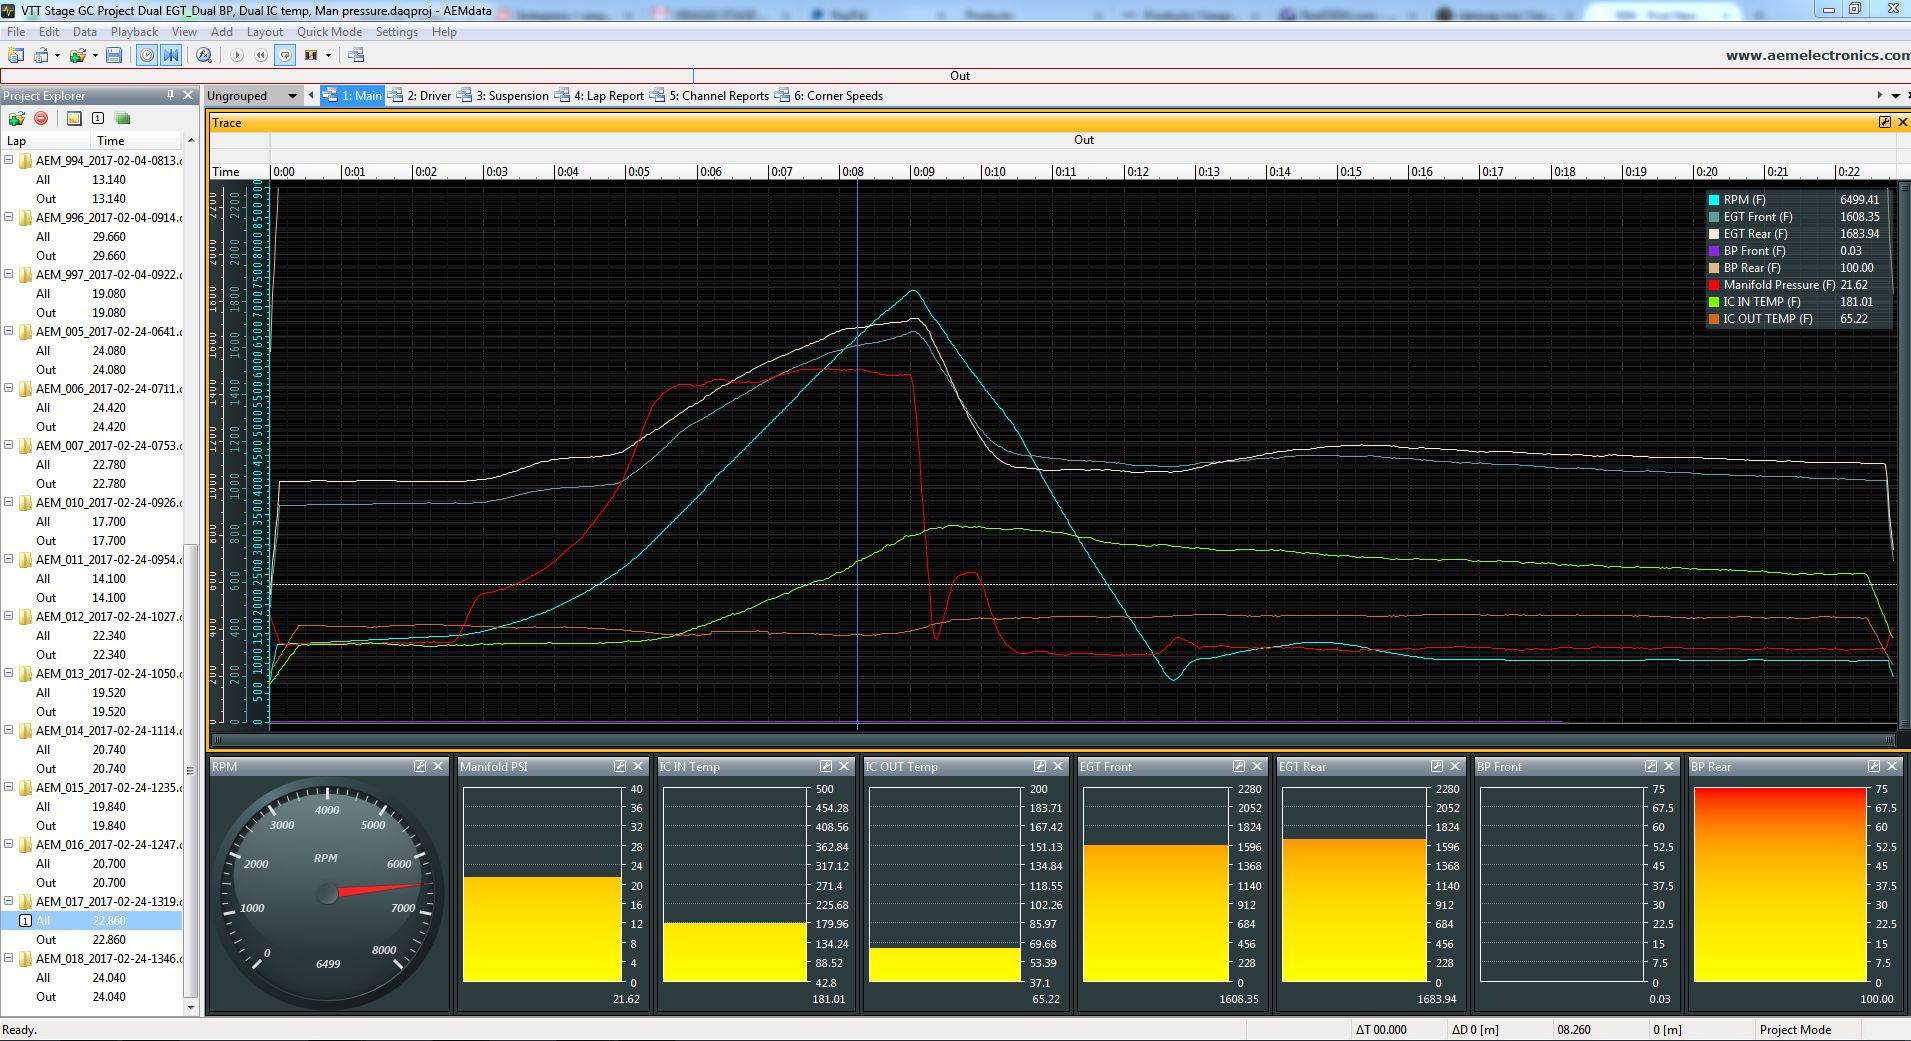Click the rewind playback icon
The width and height of the screenshot is (1911, 1041).
point(261,56)
